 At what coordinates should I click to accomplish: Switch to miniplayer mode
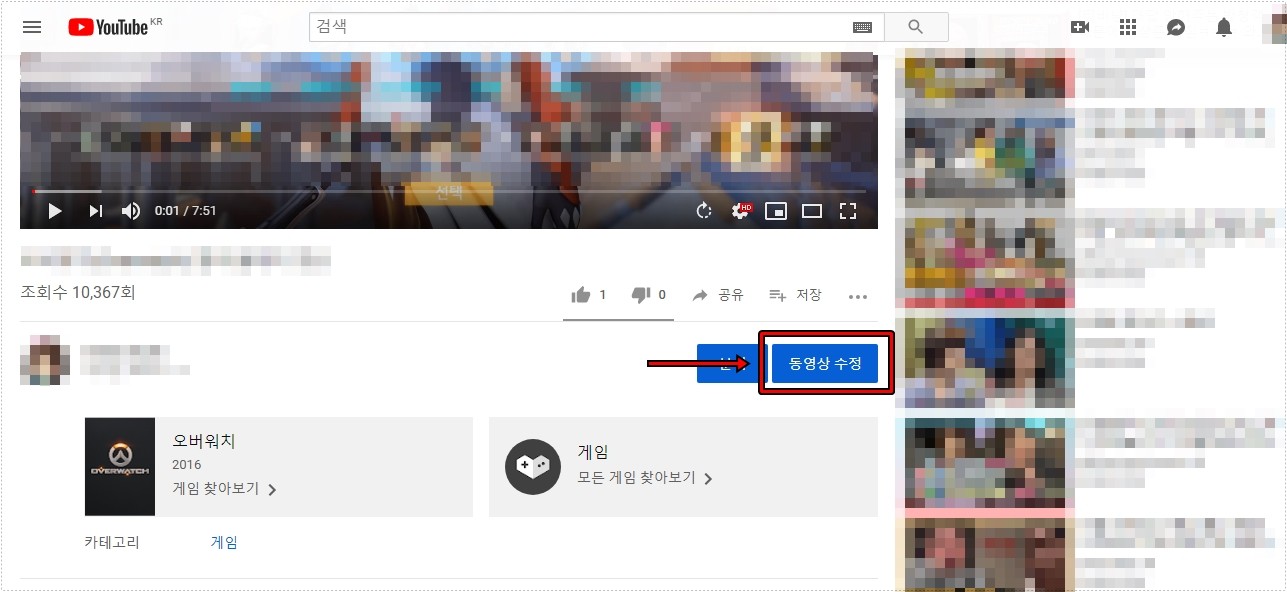(775, 210)
